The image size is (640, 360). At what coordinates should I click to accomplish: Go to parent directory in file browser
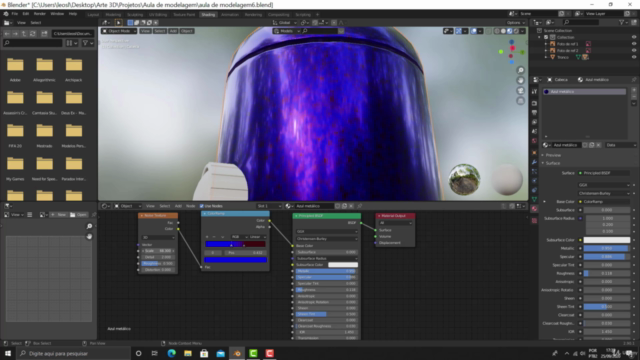24,33
